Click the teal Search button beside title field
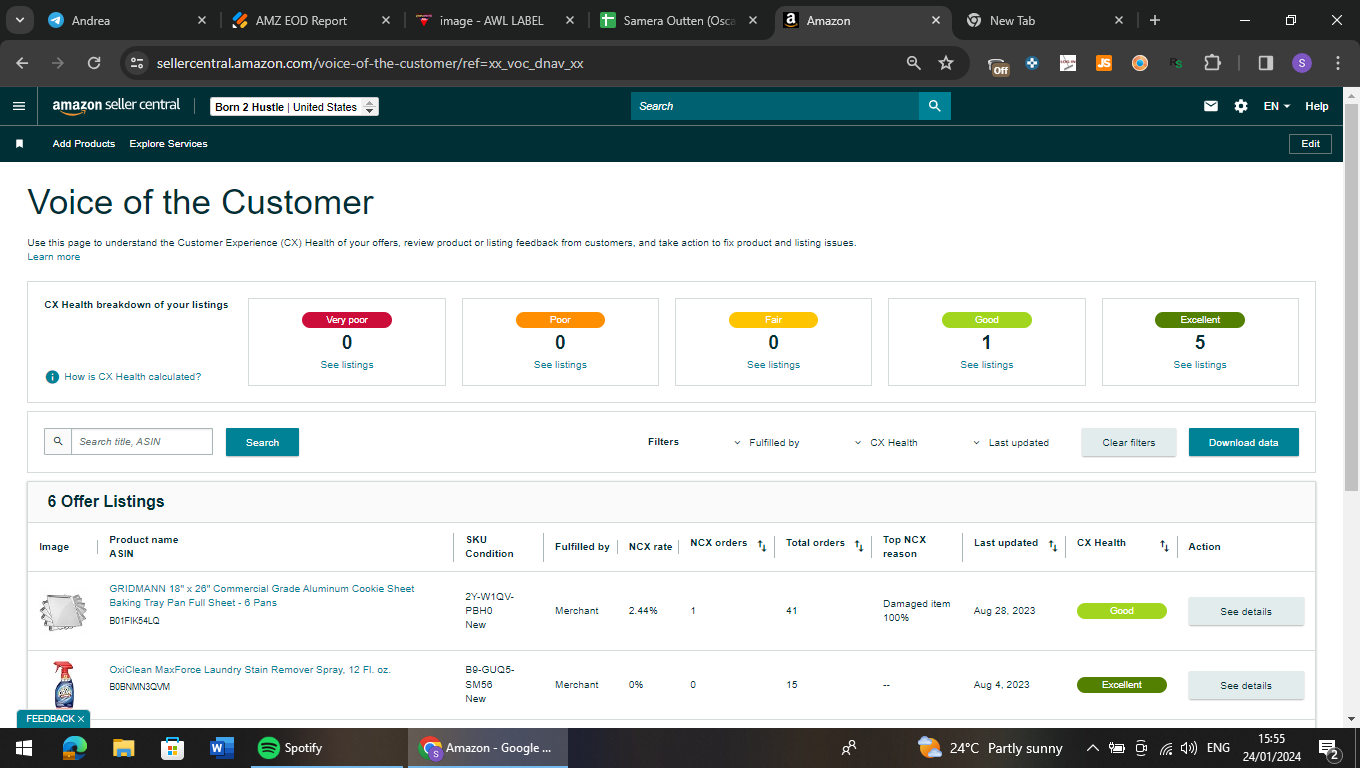 coord(262,442)
